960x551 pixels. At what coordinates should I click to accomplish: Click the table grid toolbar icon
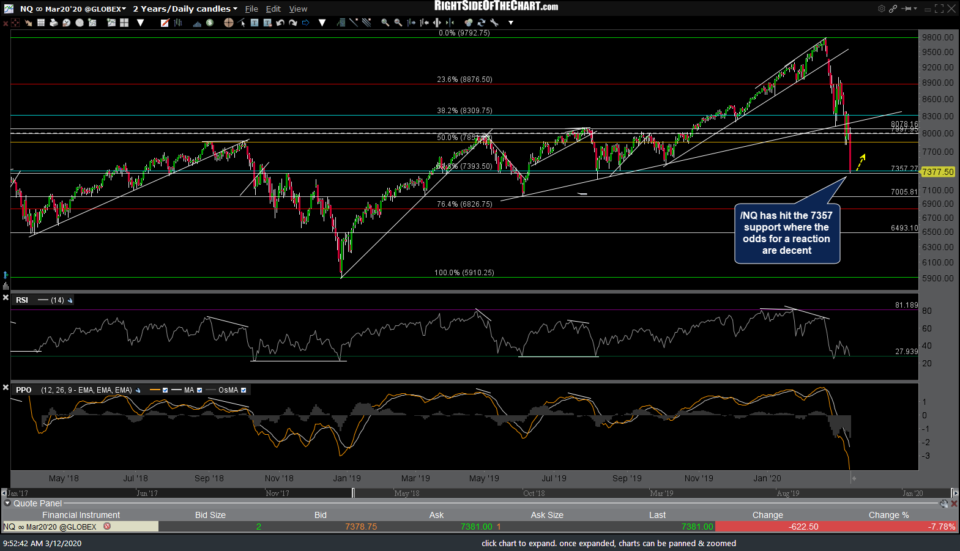tap(40, 23)
